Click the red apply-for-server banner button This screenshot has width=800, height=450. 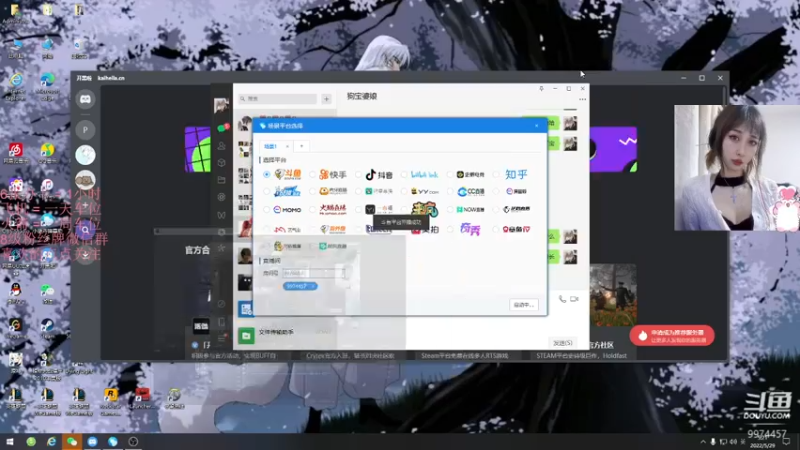[x=672, y=336]
